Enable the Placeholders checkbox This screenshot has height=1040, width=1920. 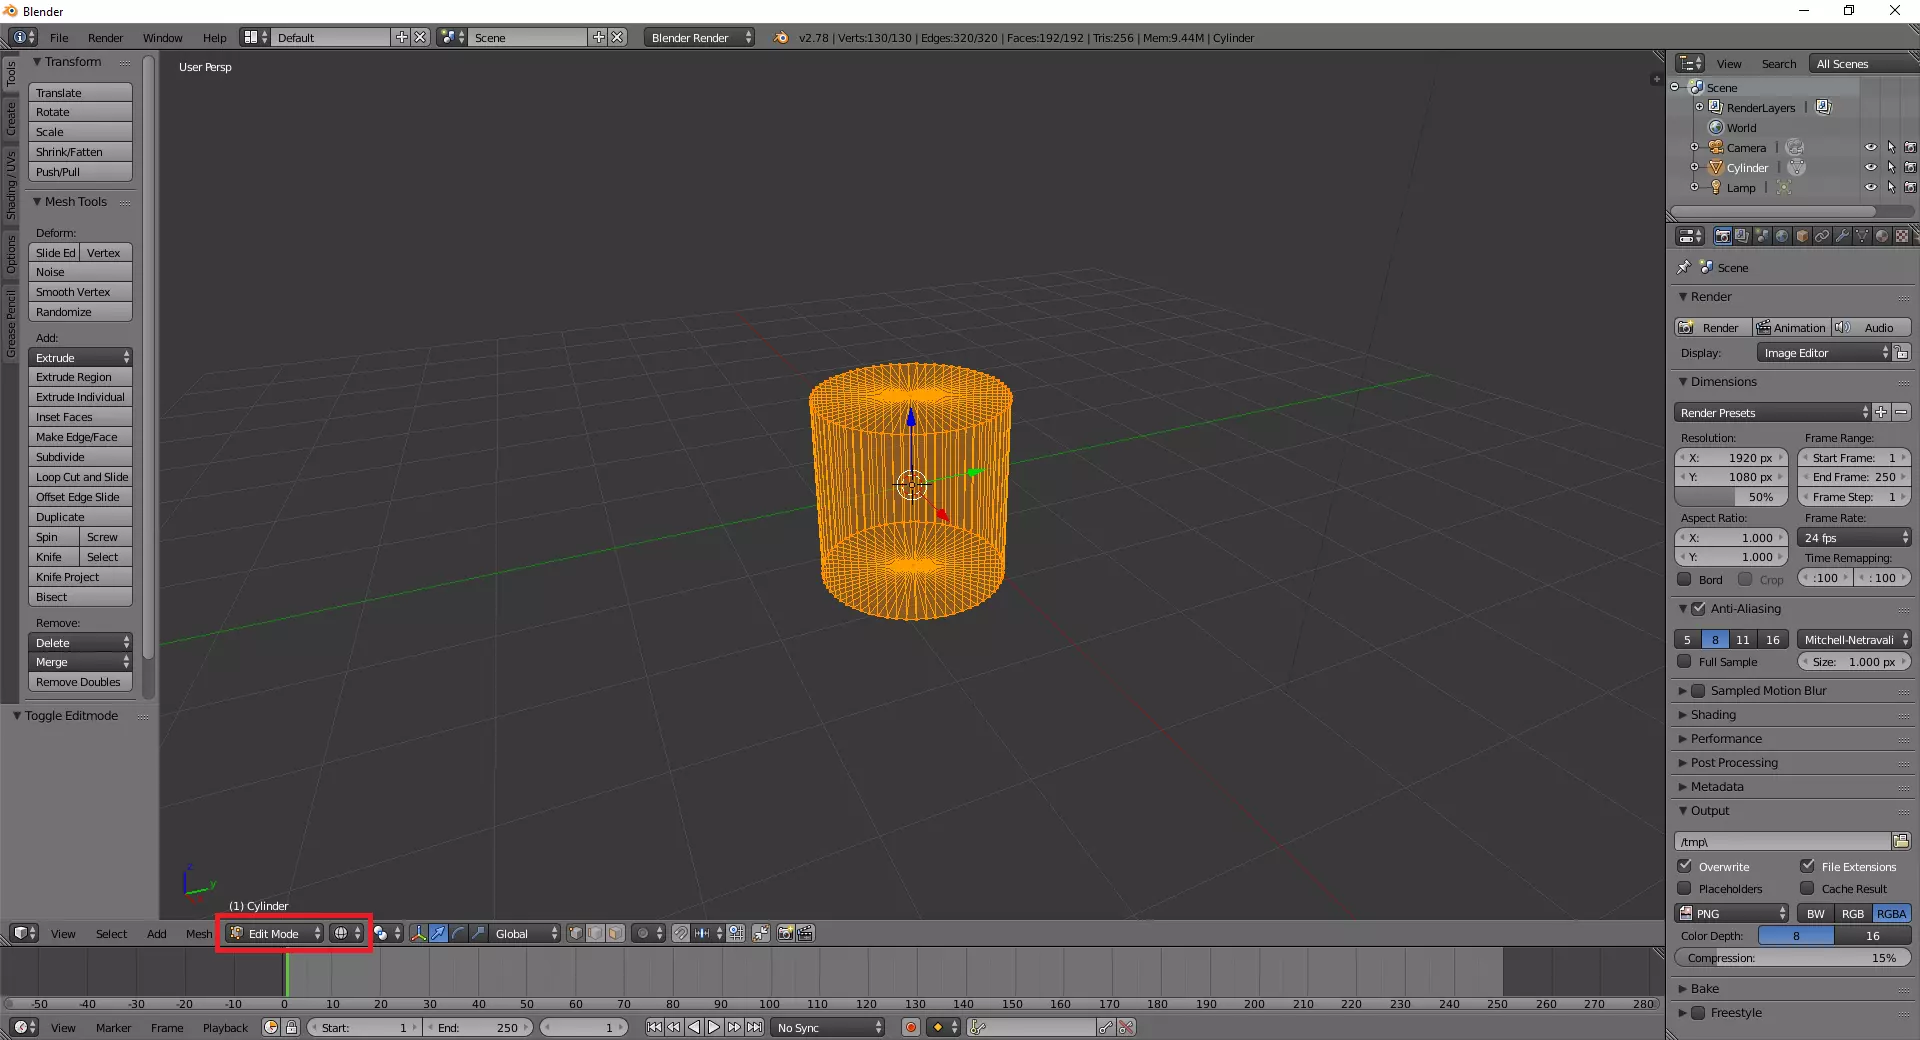click(x=1685, y=888)
